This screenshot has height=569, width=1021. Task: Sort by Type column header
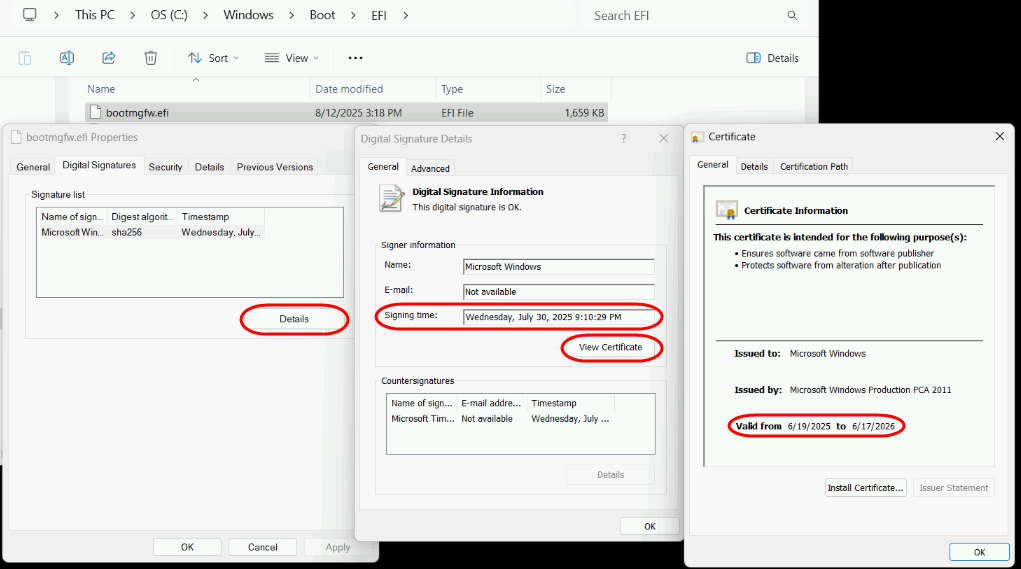coord(488,89)
